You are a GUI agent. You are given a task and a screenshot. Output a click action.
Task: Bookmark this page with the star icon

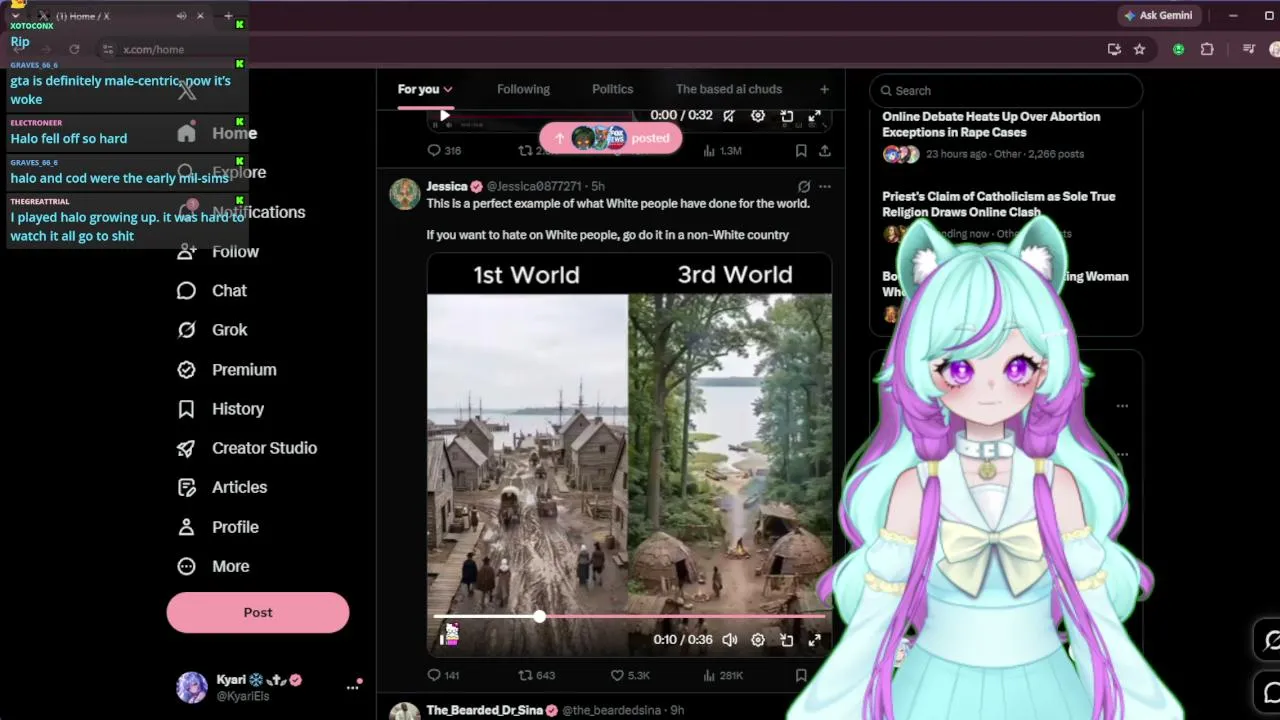click(x=1139, y=49)
